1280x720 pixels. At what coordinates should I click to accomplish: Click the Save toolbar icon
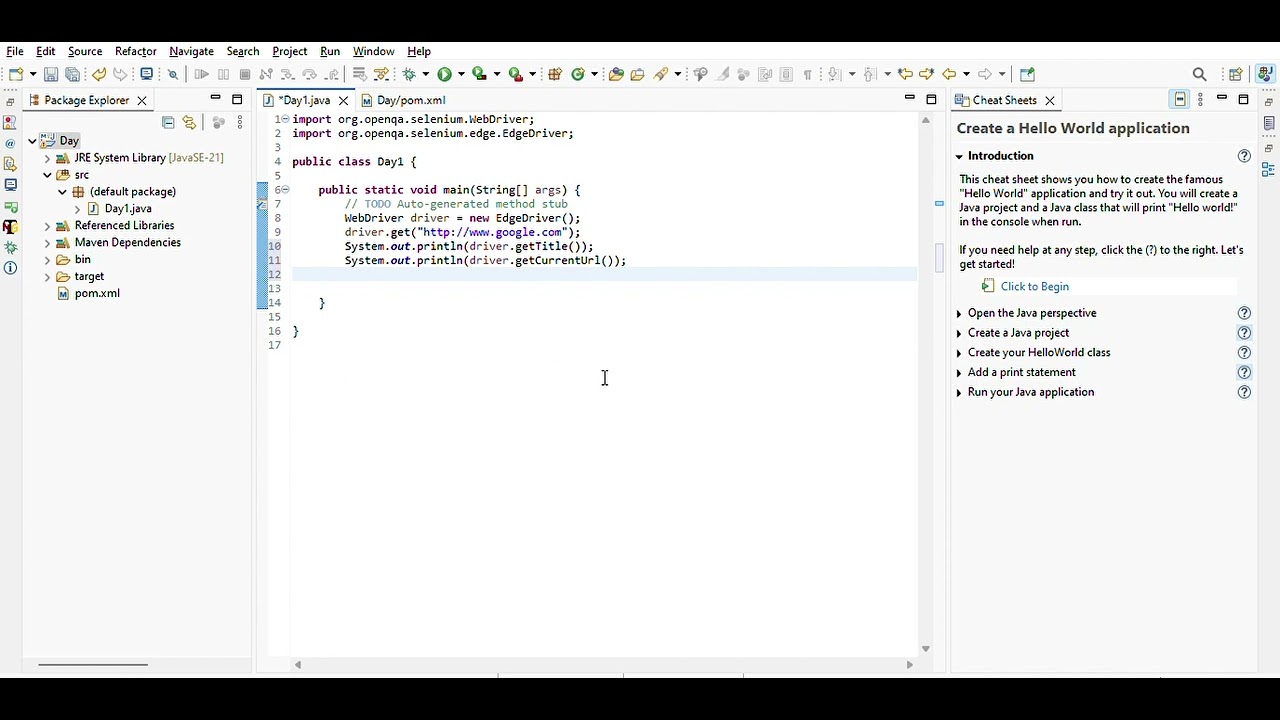coord(51,74)
